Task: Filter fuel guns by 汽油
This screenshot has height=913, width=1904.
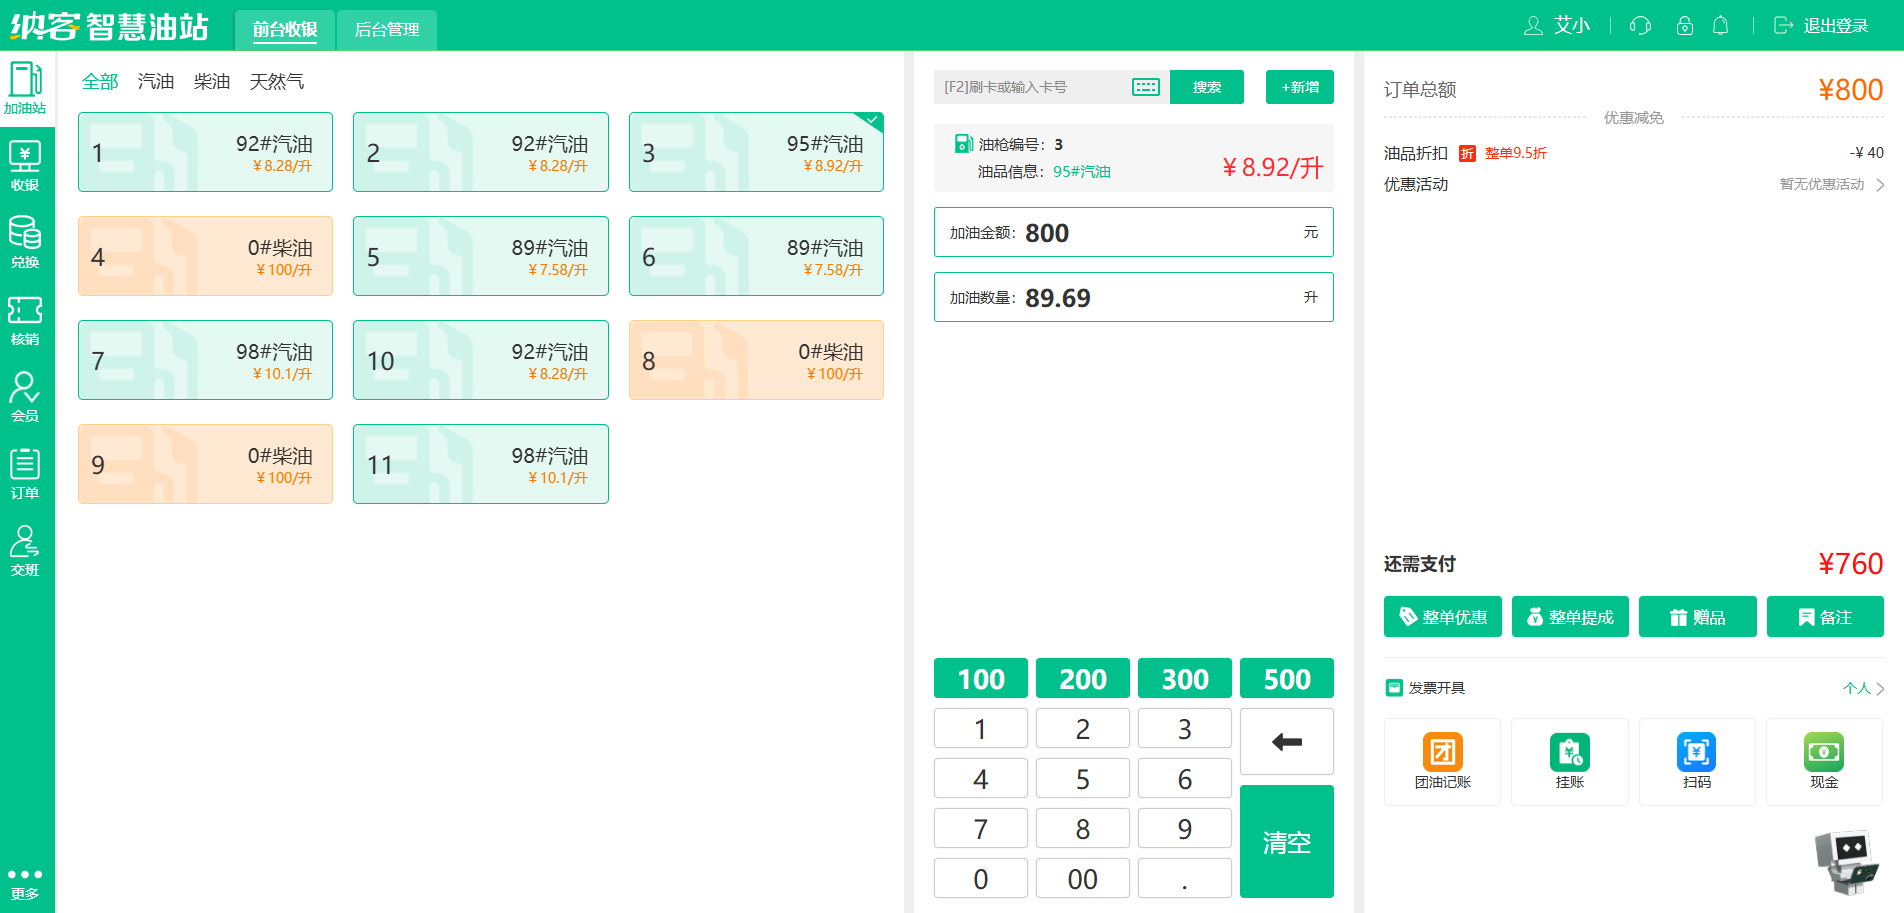Action: pos(156,81)
